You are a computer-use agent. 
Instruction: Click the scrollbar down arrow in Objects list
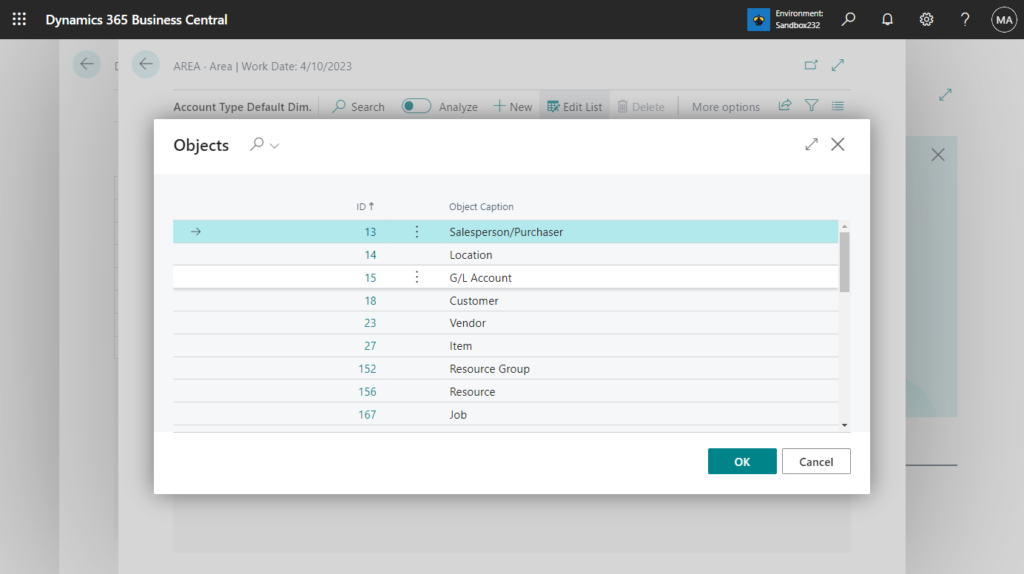click(844, 425)
